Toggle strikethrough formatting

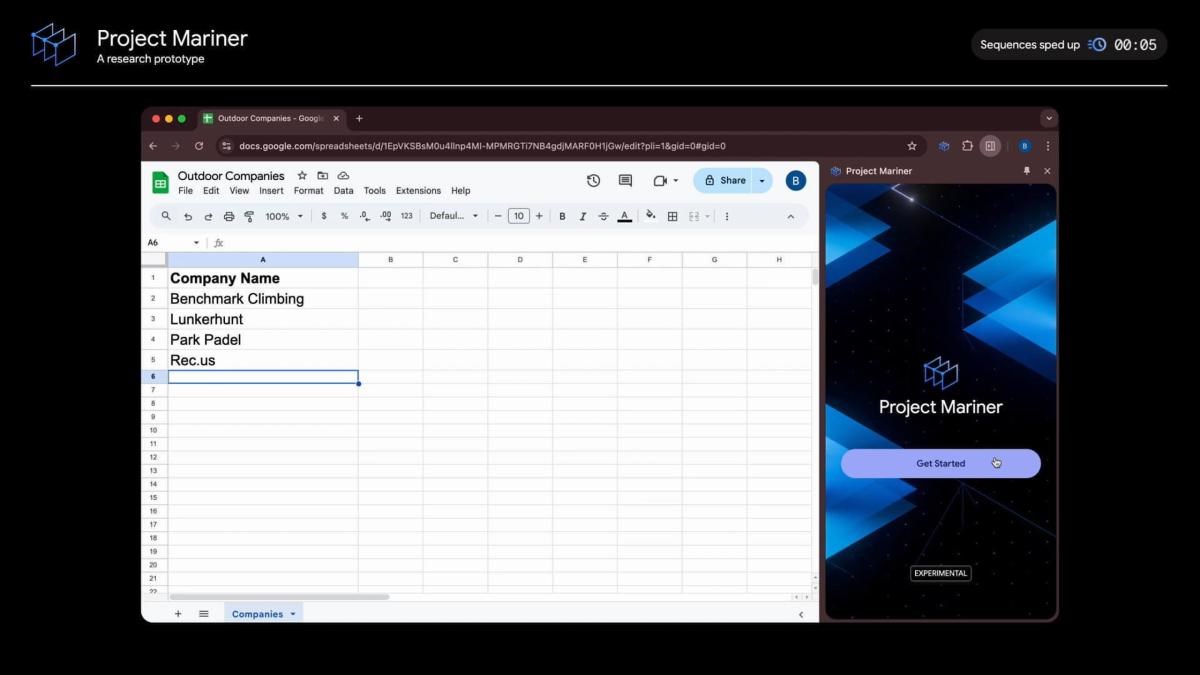pyautogui.click(x=603, y=216)
